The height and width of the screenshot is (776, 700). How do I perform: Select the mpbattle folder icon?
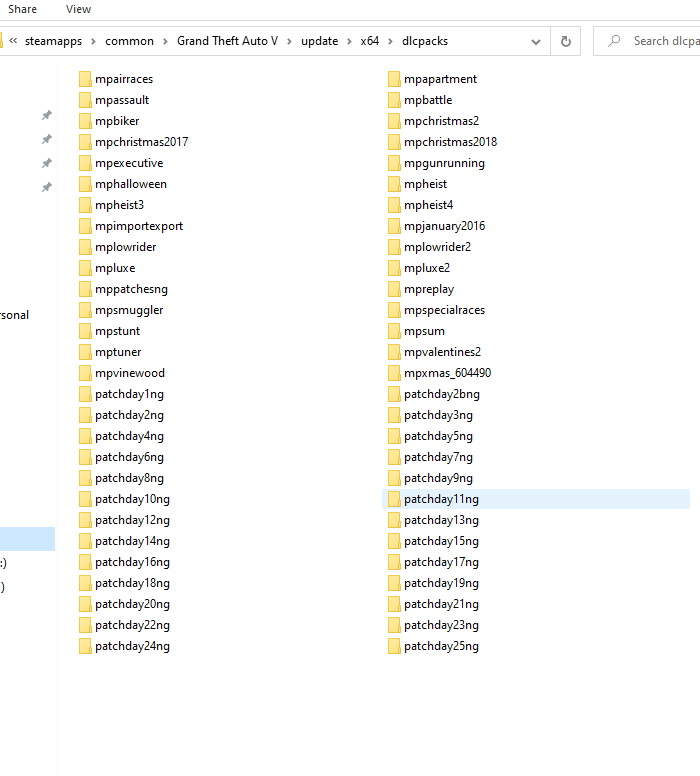click(394, 100)
